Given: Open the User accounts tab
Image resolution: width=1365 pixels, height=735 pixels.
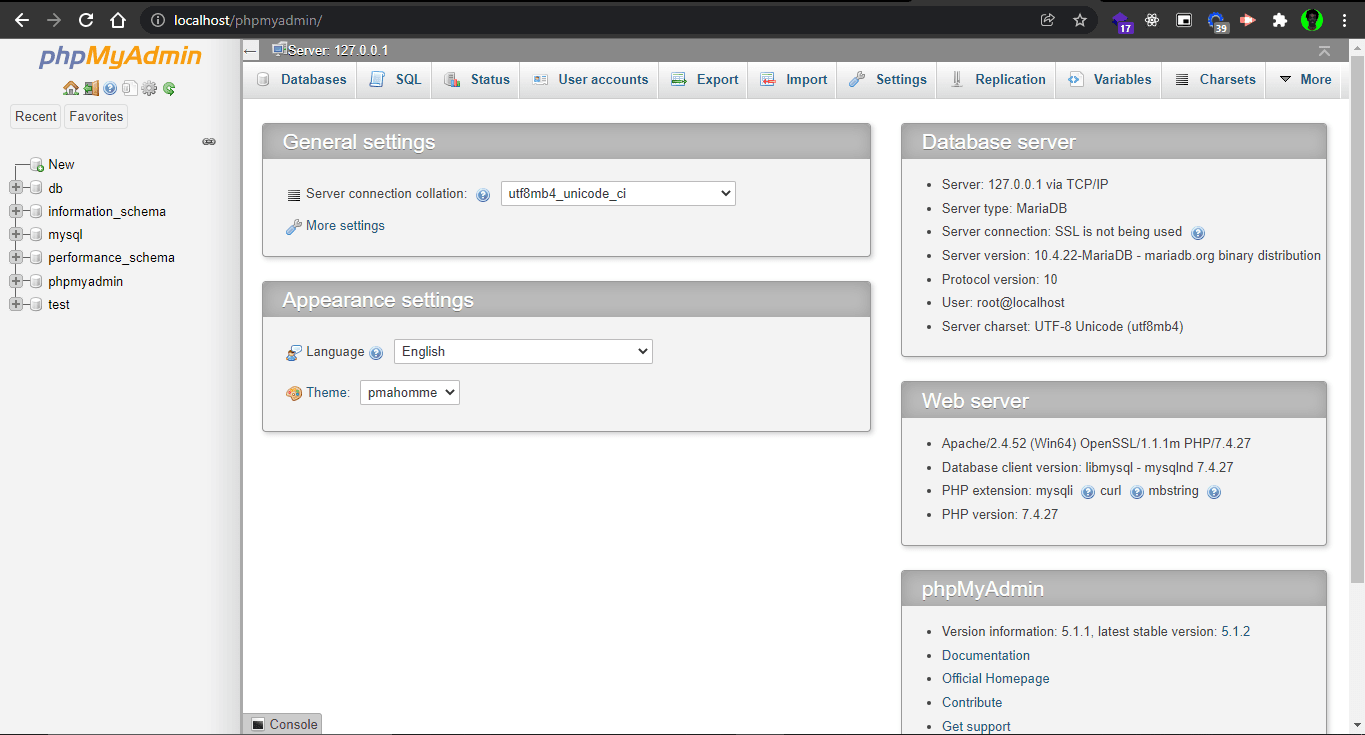Looking at the screenshot, I should (590, 80).
